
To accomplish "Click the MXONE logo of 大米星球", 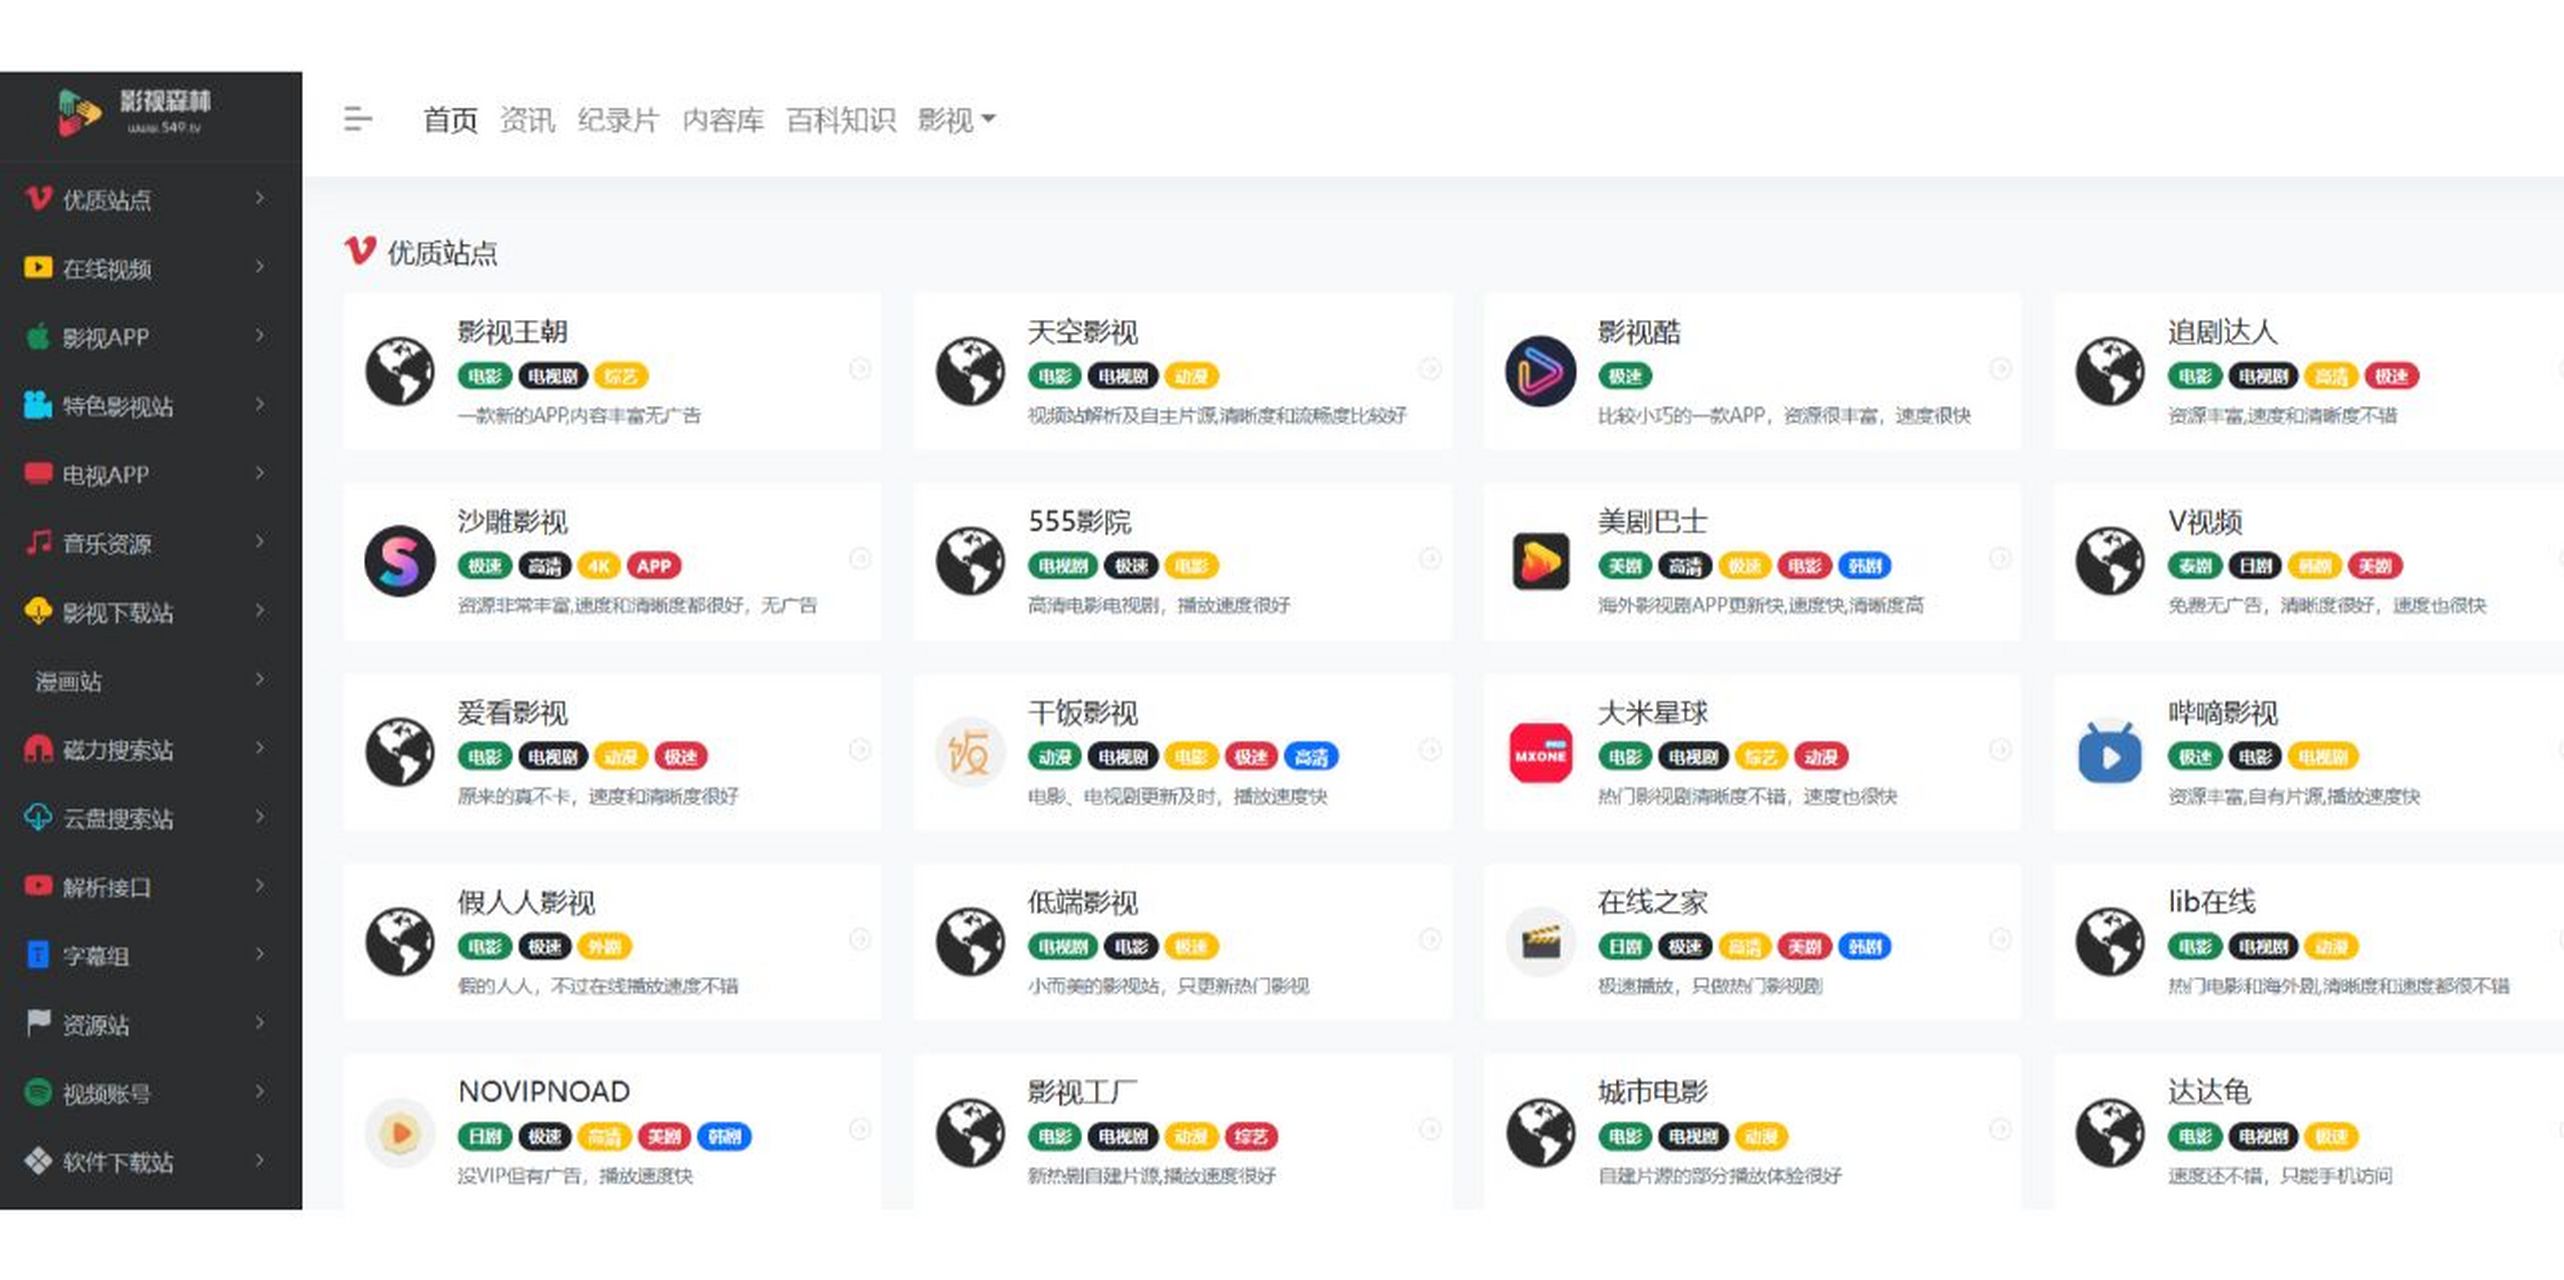I will point(1540,755).
